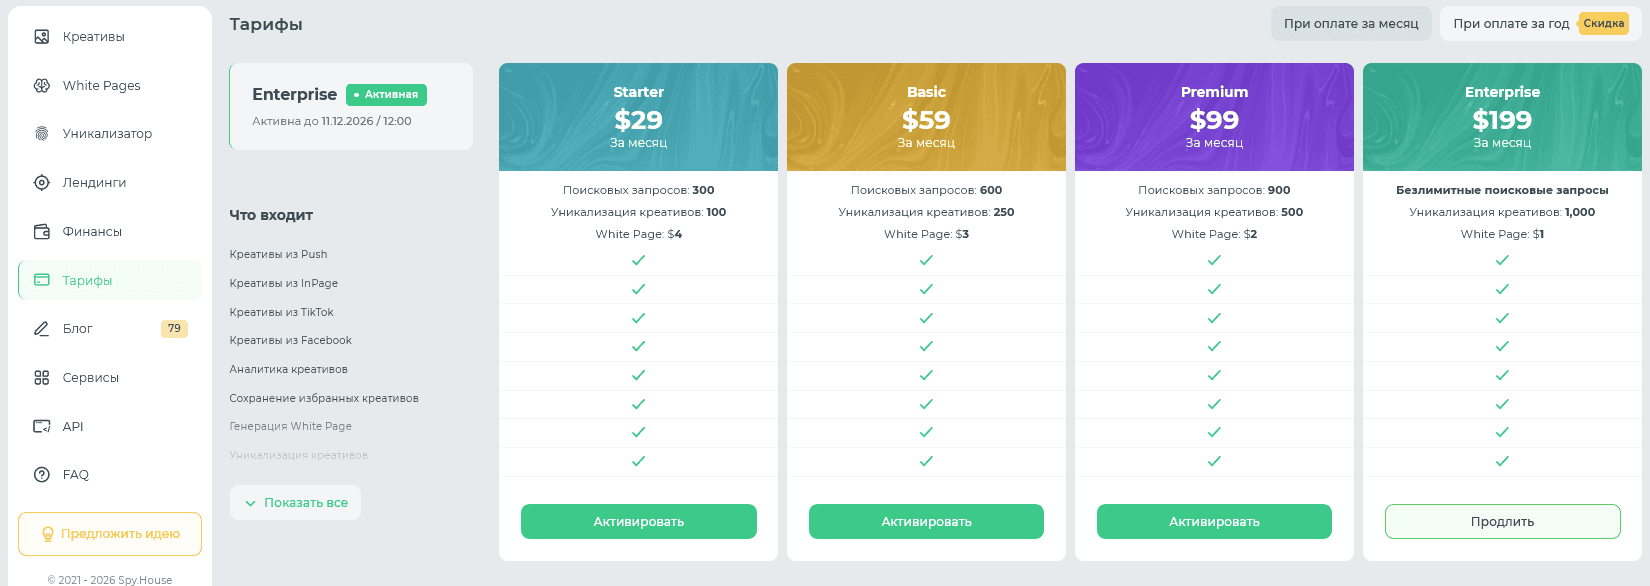Click Продлить on the Enterprise plan
This screenshot has width=1650, height=586.
pos(1502,522)
